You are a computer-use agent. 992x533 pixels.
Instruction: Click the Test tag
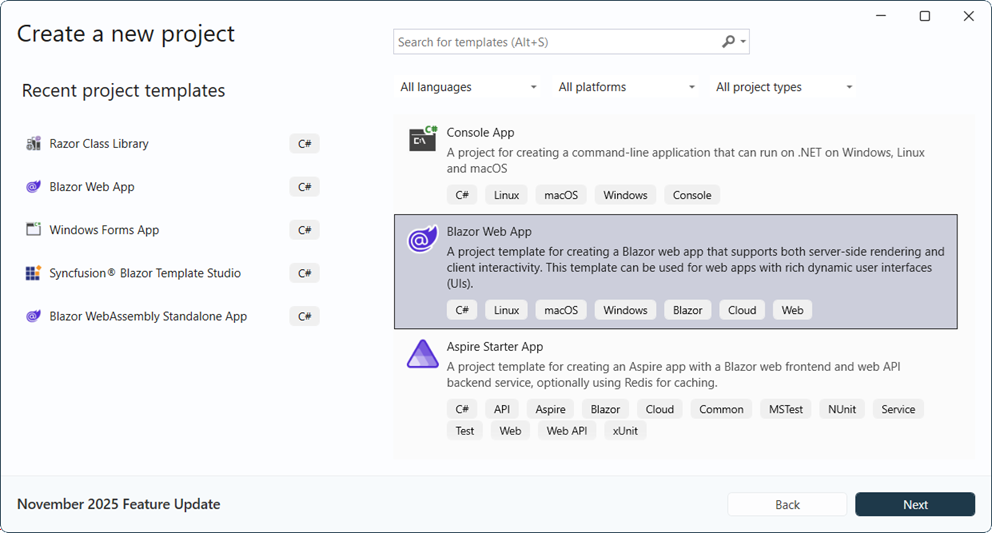coord(464,430)
